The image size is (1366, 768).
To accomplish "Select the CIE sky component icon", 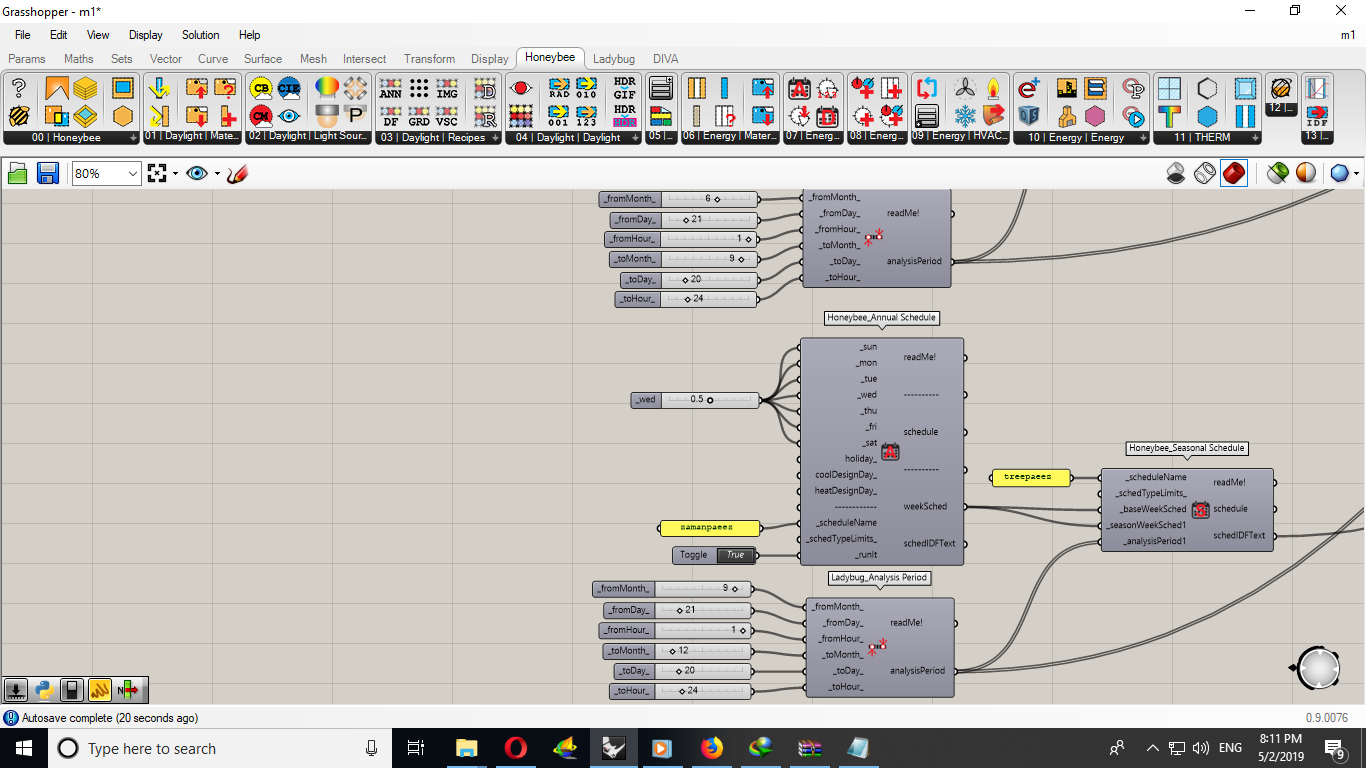I will pos(289,88).
